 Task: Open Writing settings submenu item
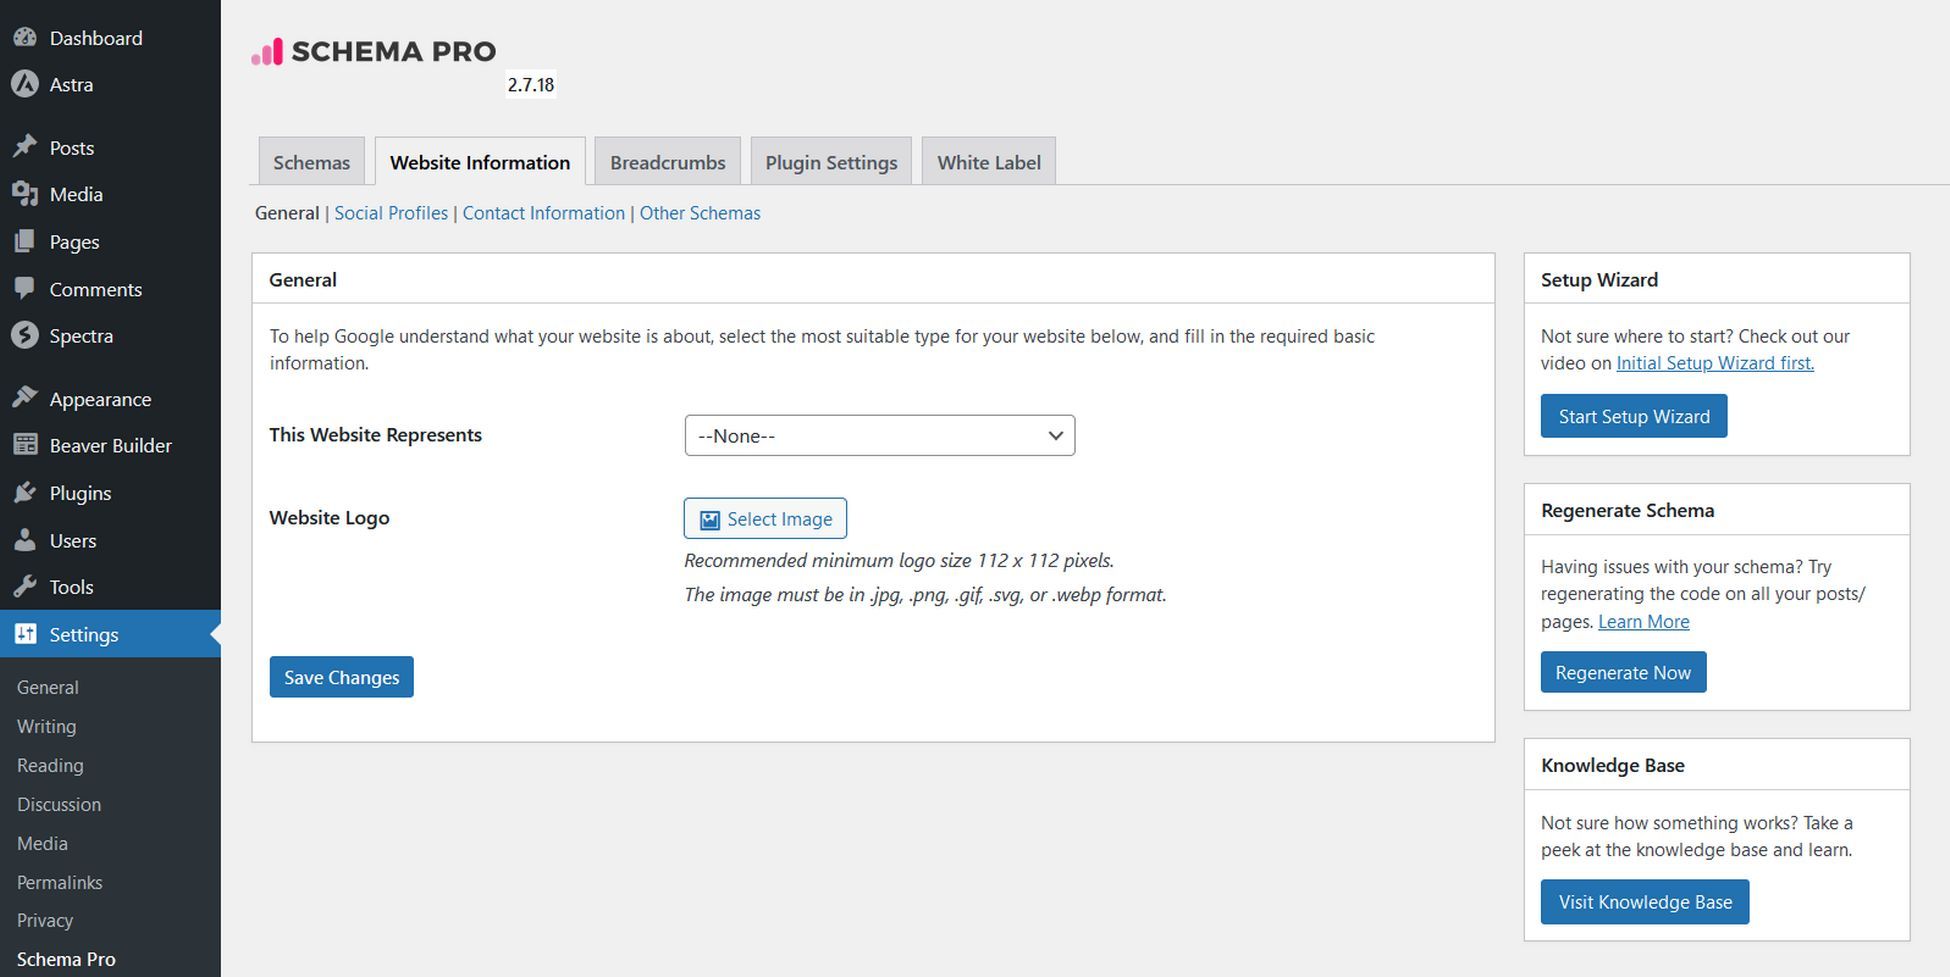click(x=46, y=726)
